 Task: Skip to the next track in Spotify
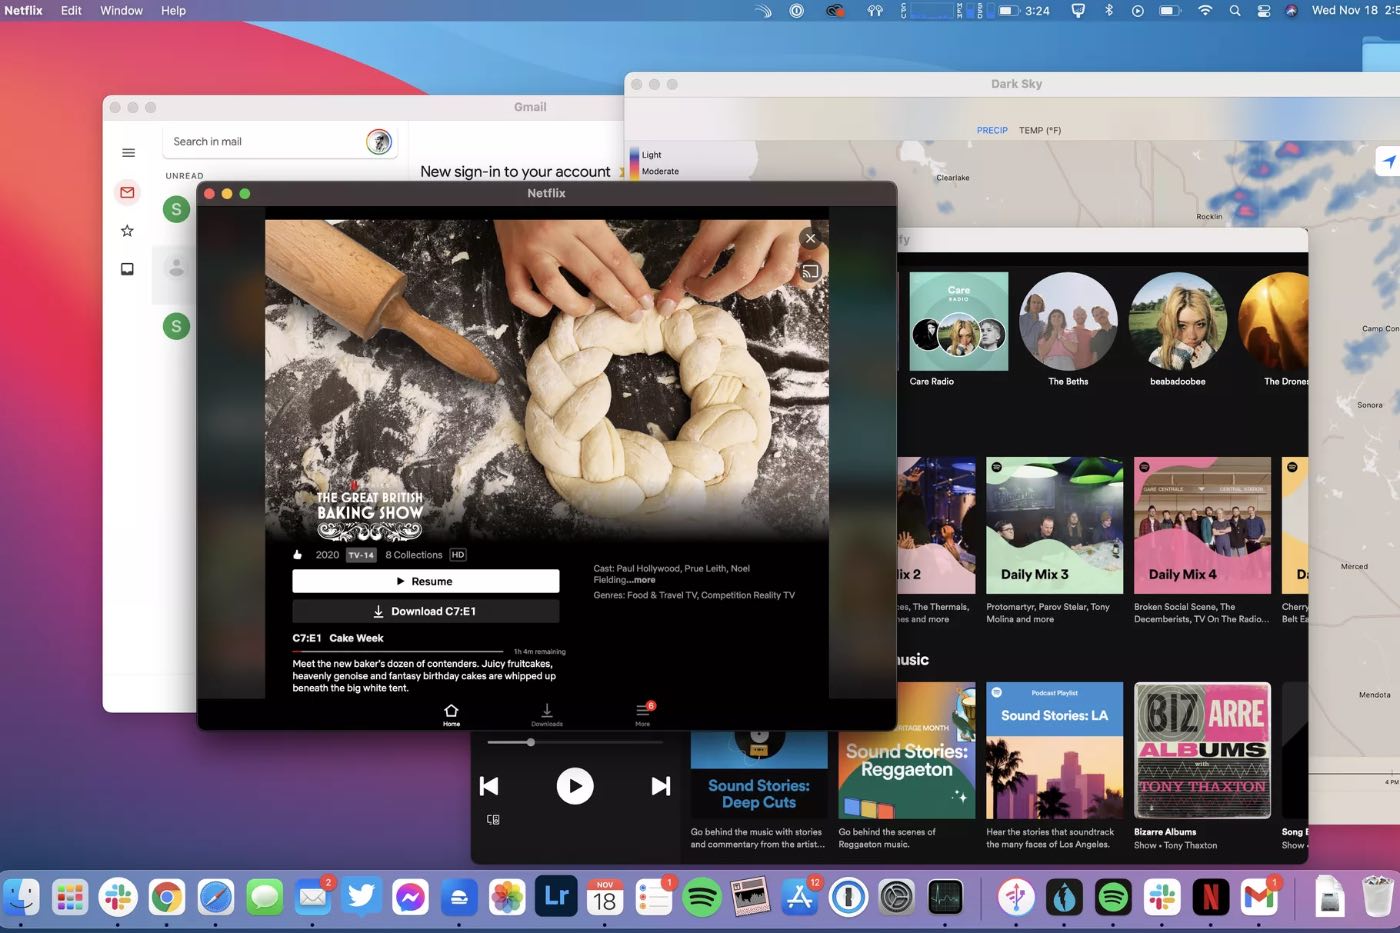660,786
